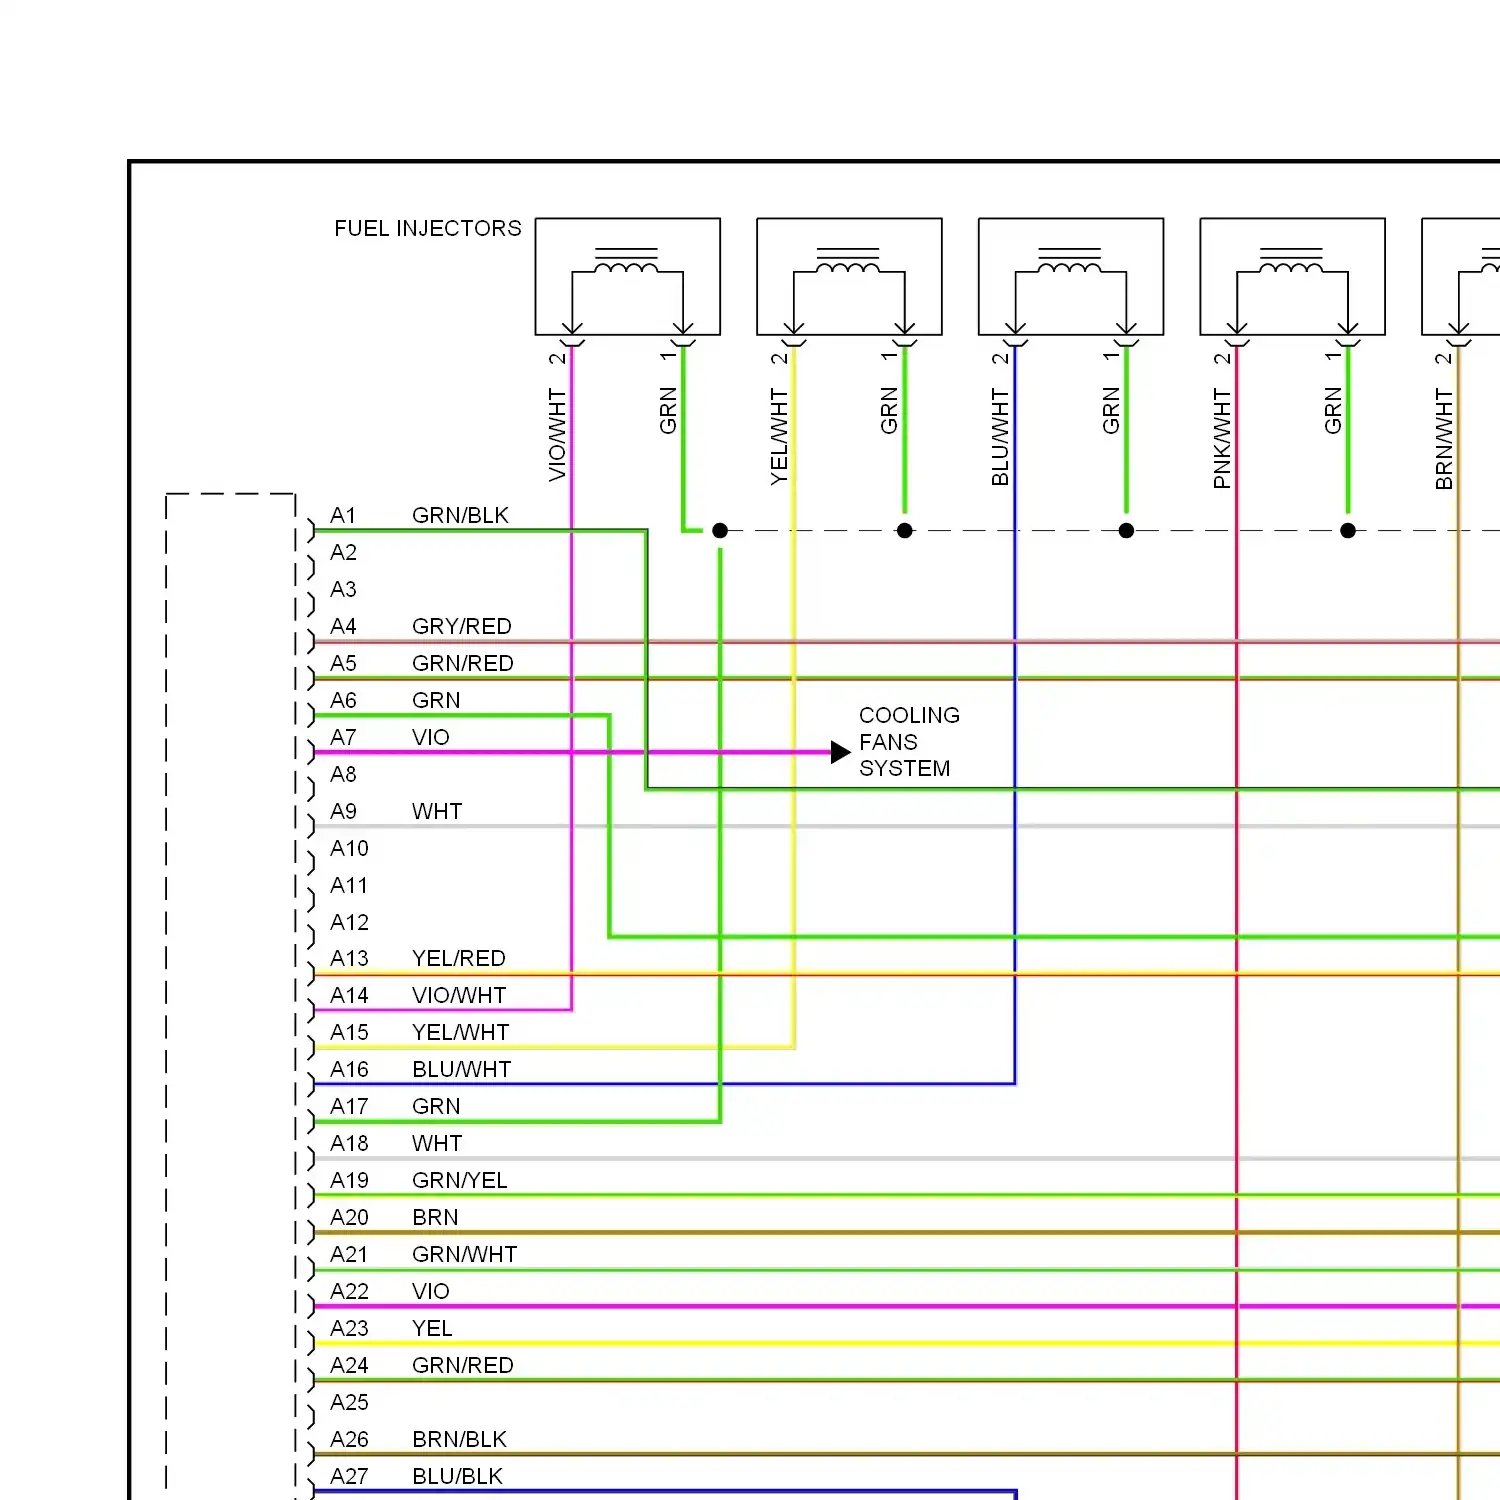This screenshot has height=1500, width=1500.
Task: Select connector pin label A3
Action: pyautogui.click(x=343, y=590)
